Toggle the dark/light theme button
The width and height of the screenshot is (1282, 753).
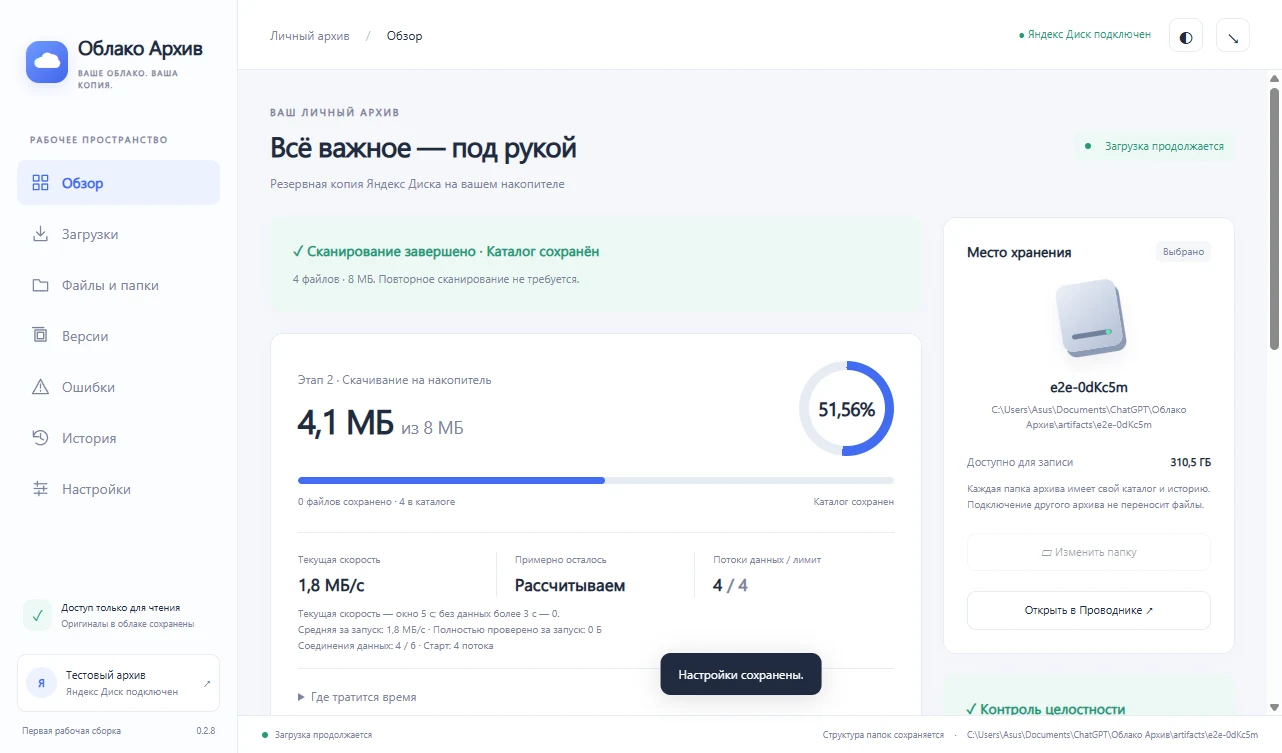1186,37
